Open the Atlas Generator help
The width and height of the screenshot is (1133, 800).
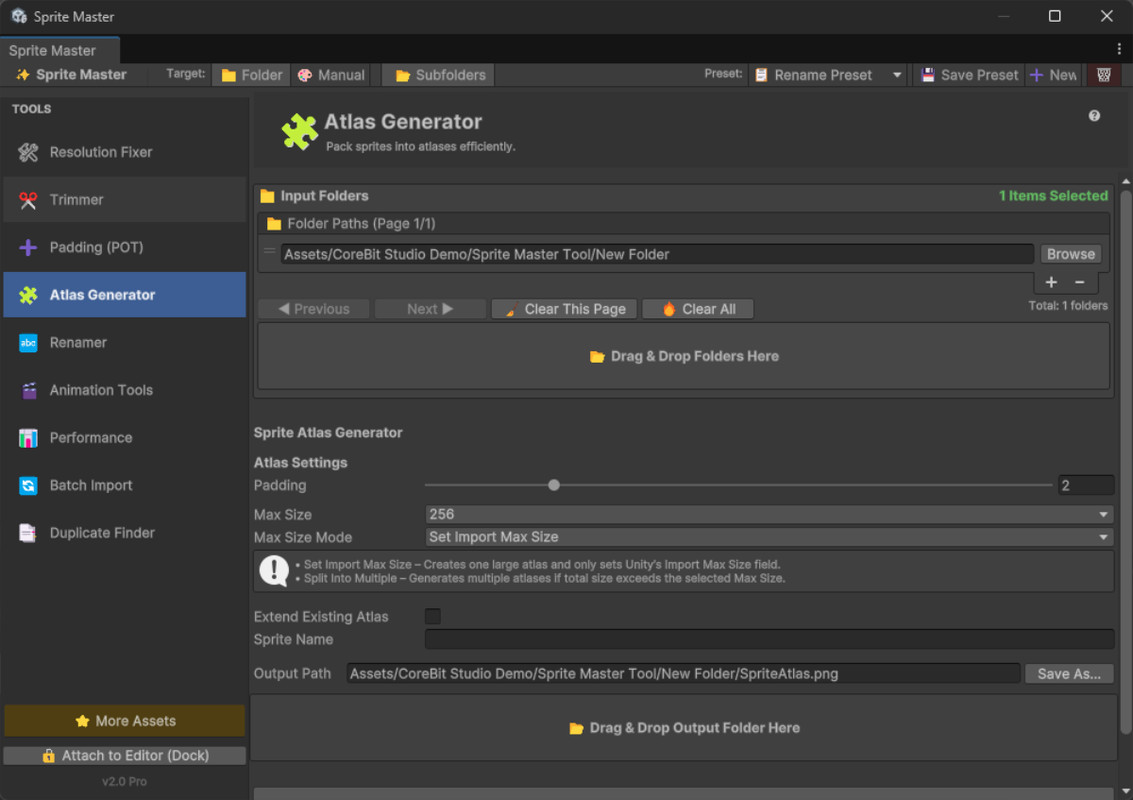click(1094, 115)
